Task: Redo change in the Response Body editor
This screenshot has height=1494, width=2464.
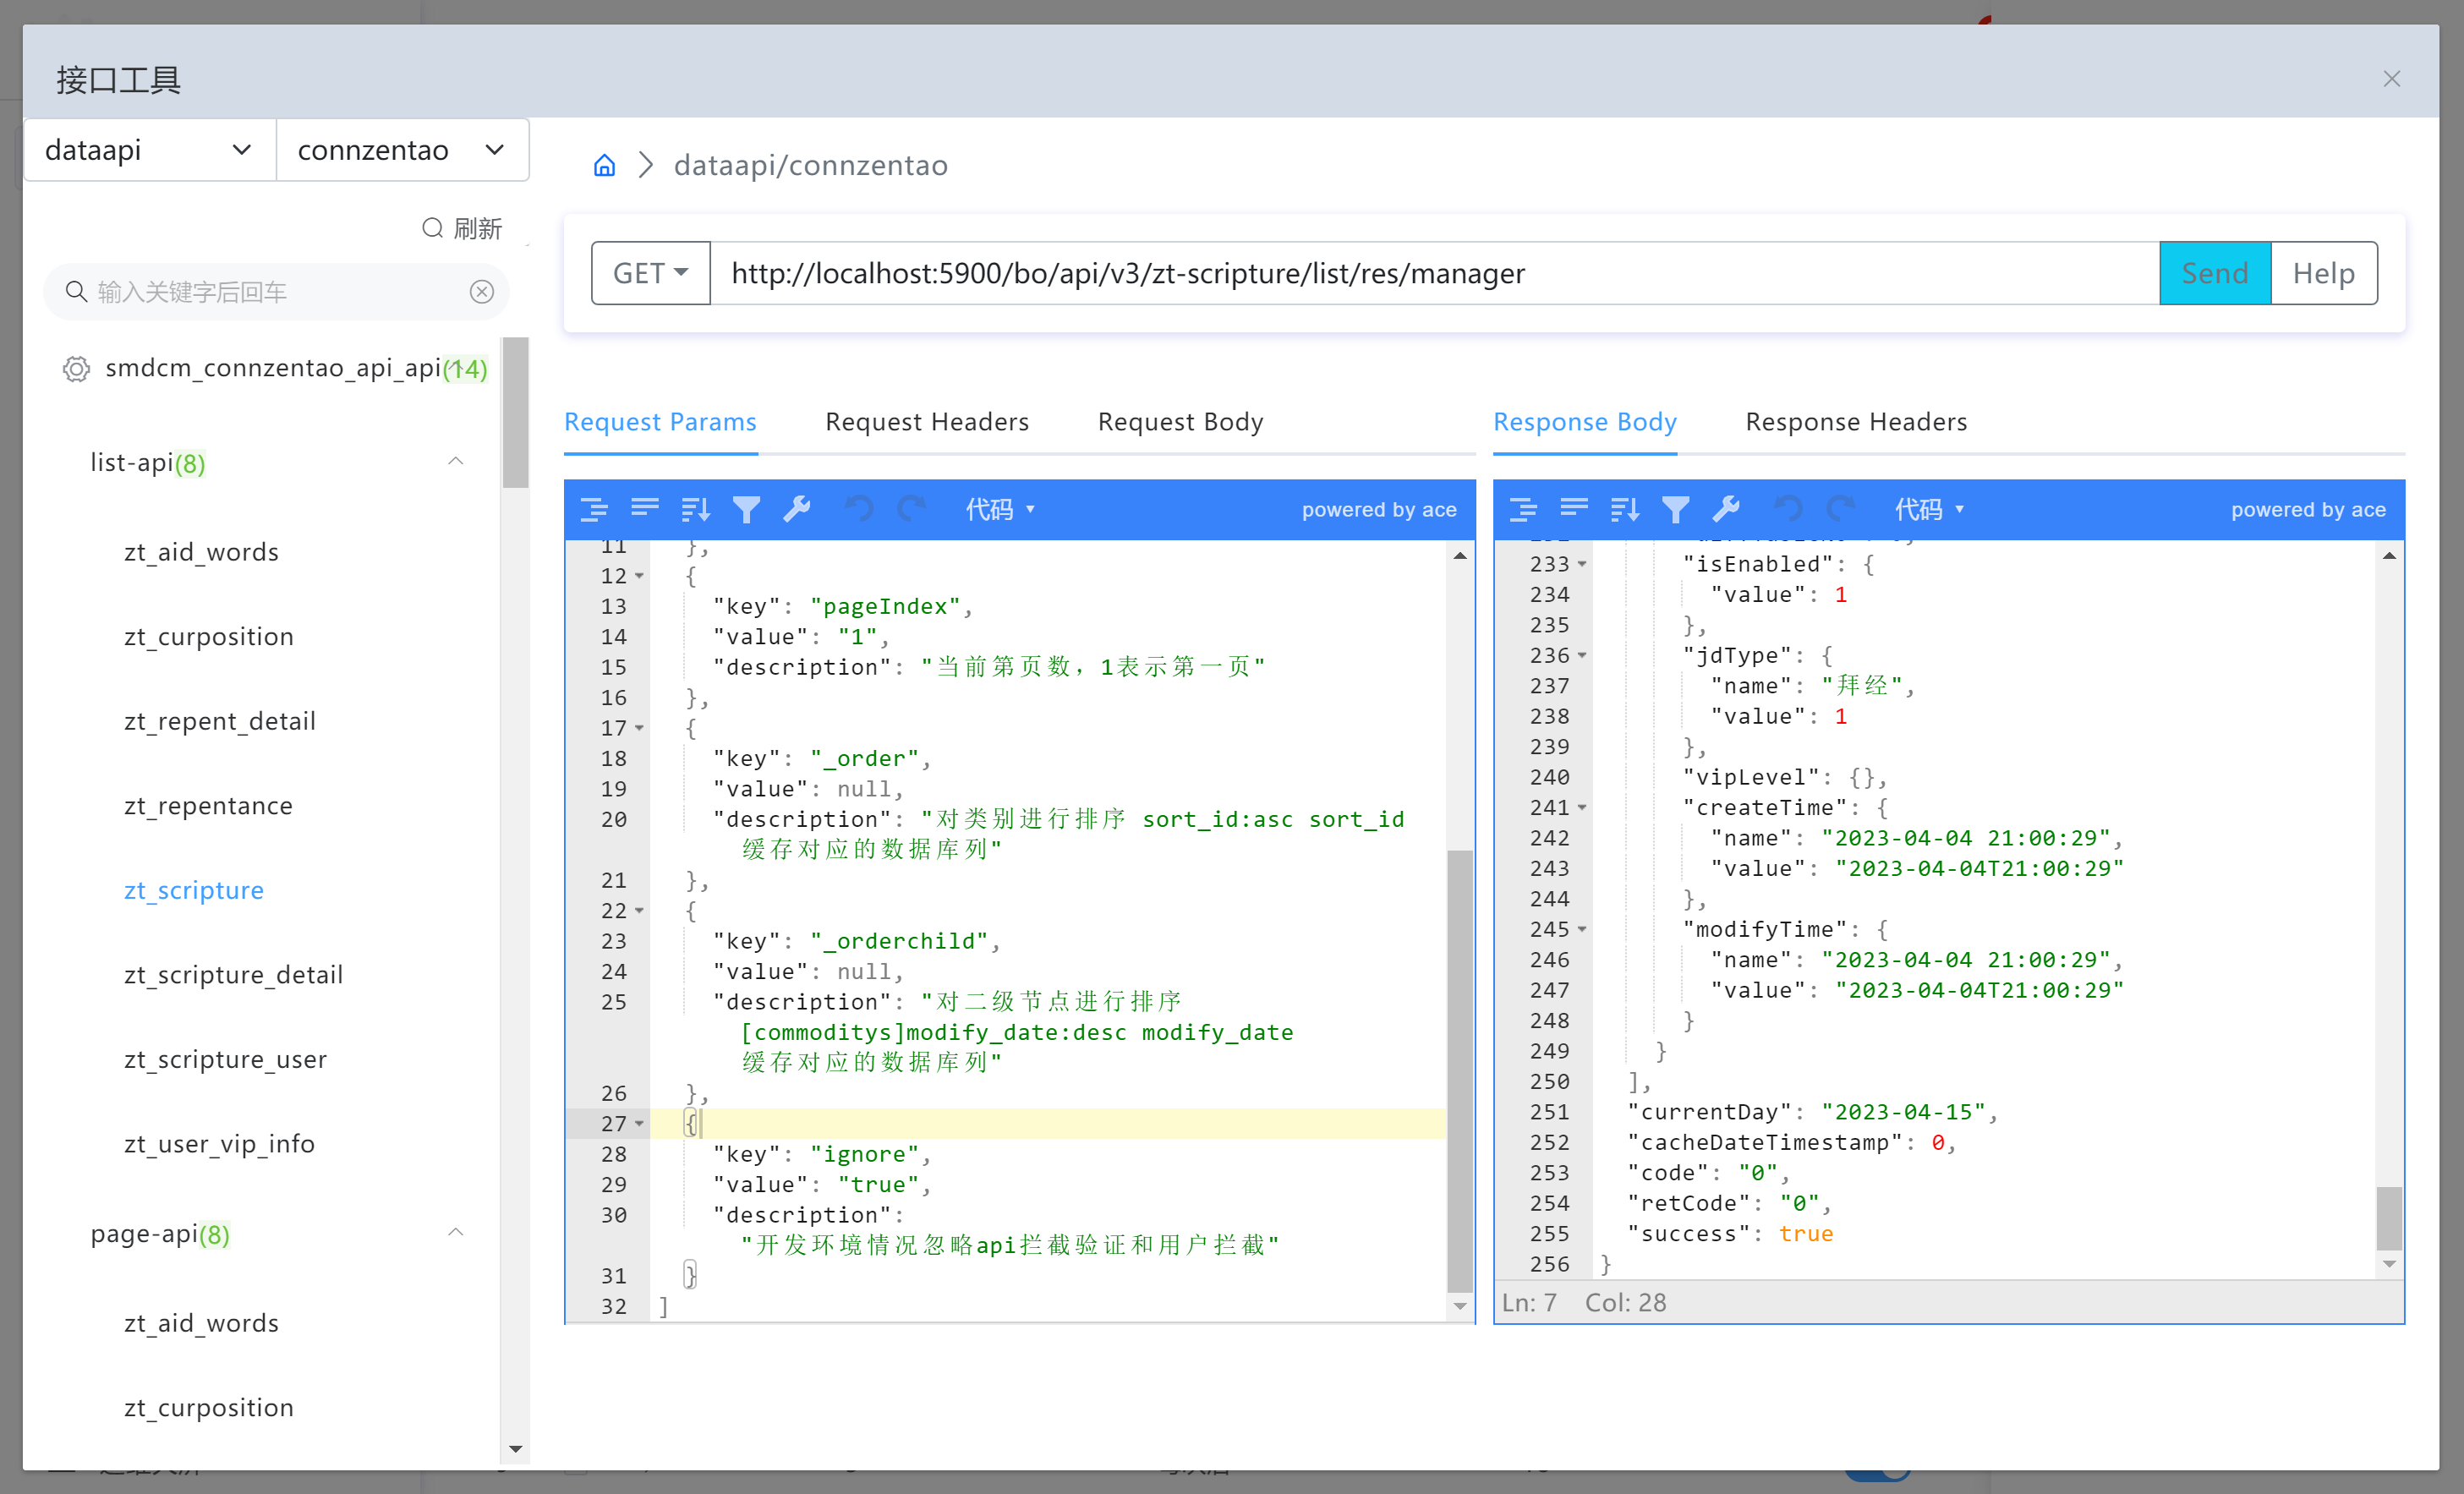Action: click(x=1839, y=509)
